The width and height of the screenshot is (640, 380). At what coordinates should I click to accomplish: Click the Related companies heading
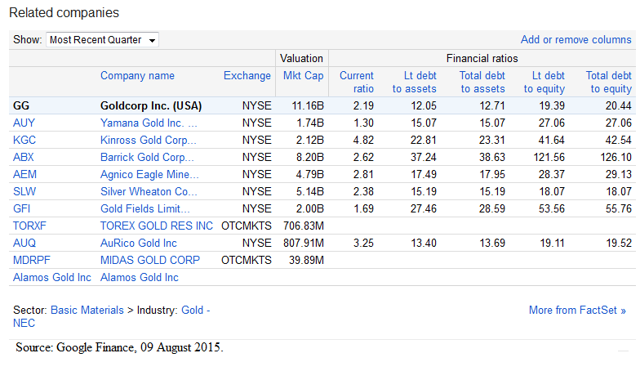pos(64,13)
